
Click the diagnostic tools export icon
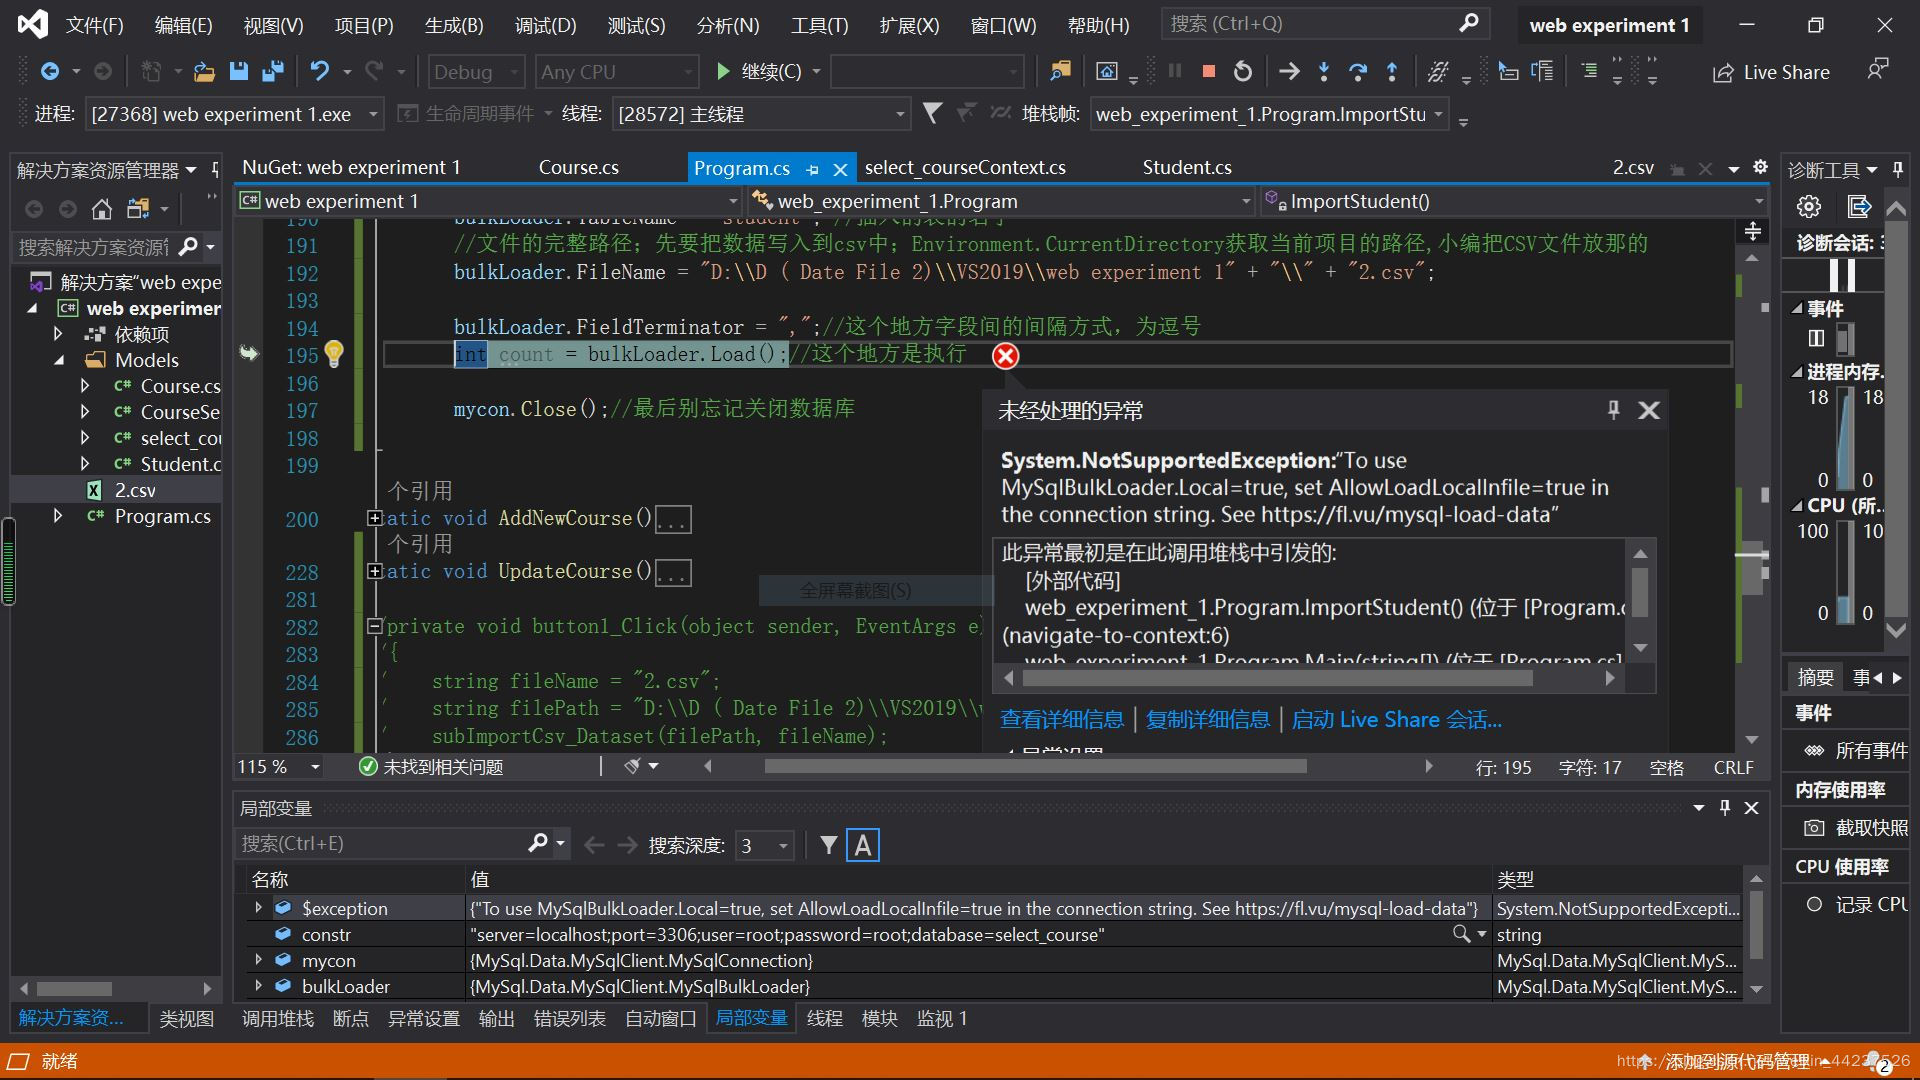1858,207
